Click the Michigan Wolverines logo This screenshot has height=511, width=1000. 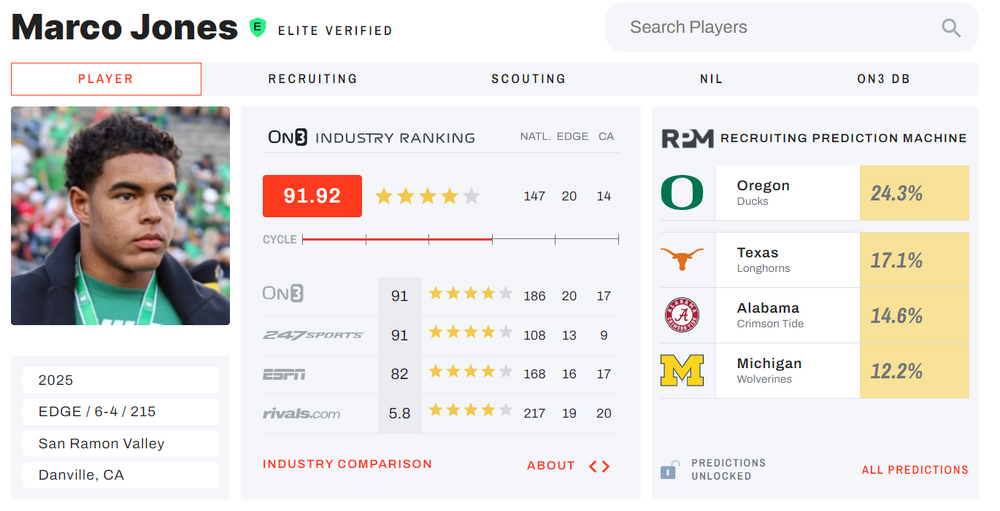point(682,371)
